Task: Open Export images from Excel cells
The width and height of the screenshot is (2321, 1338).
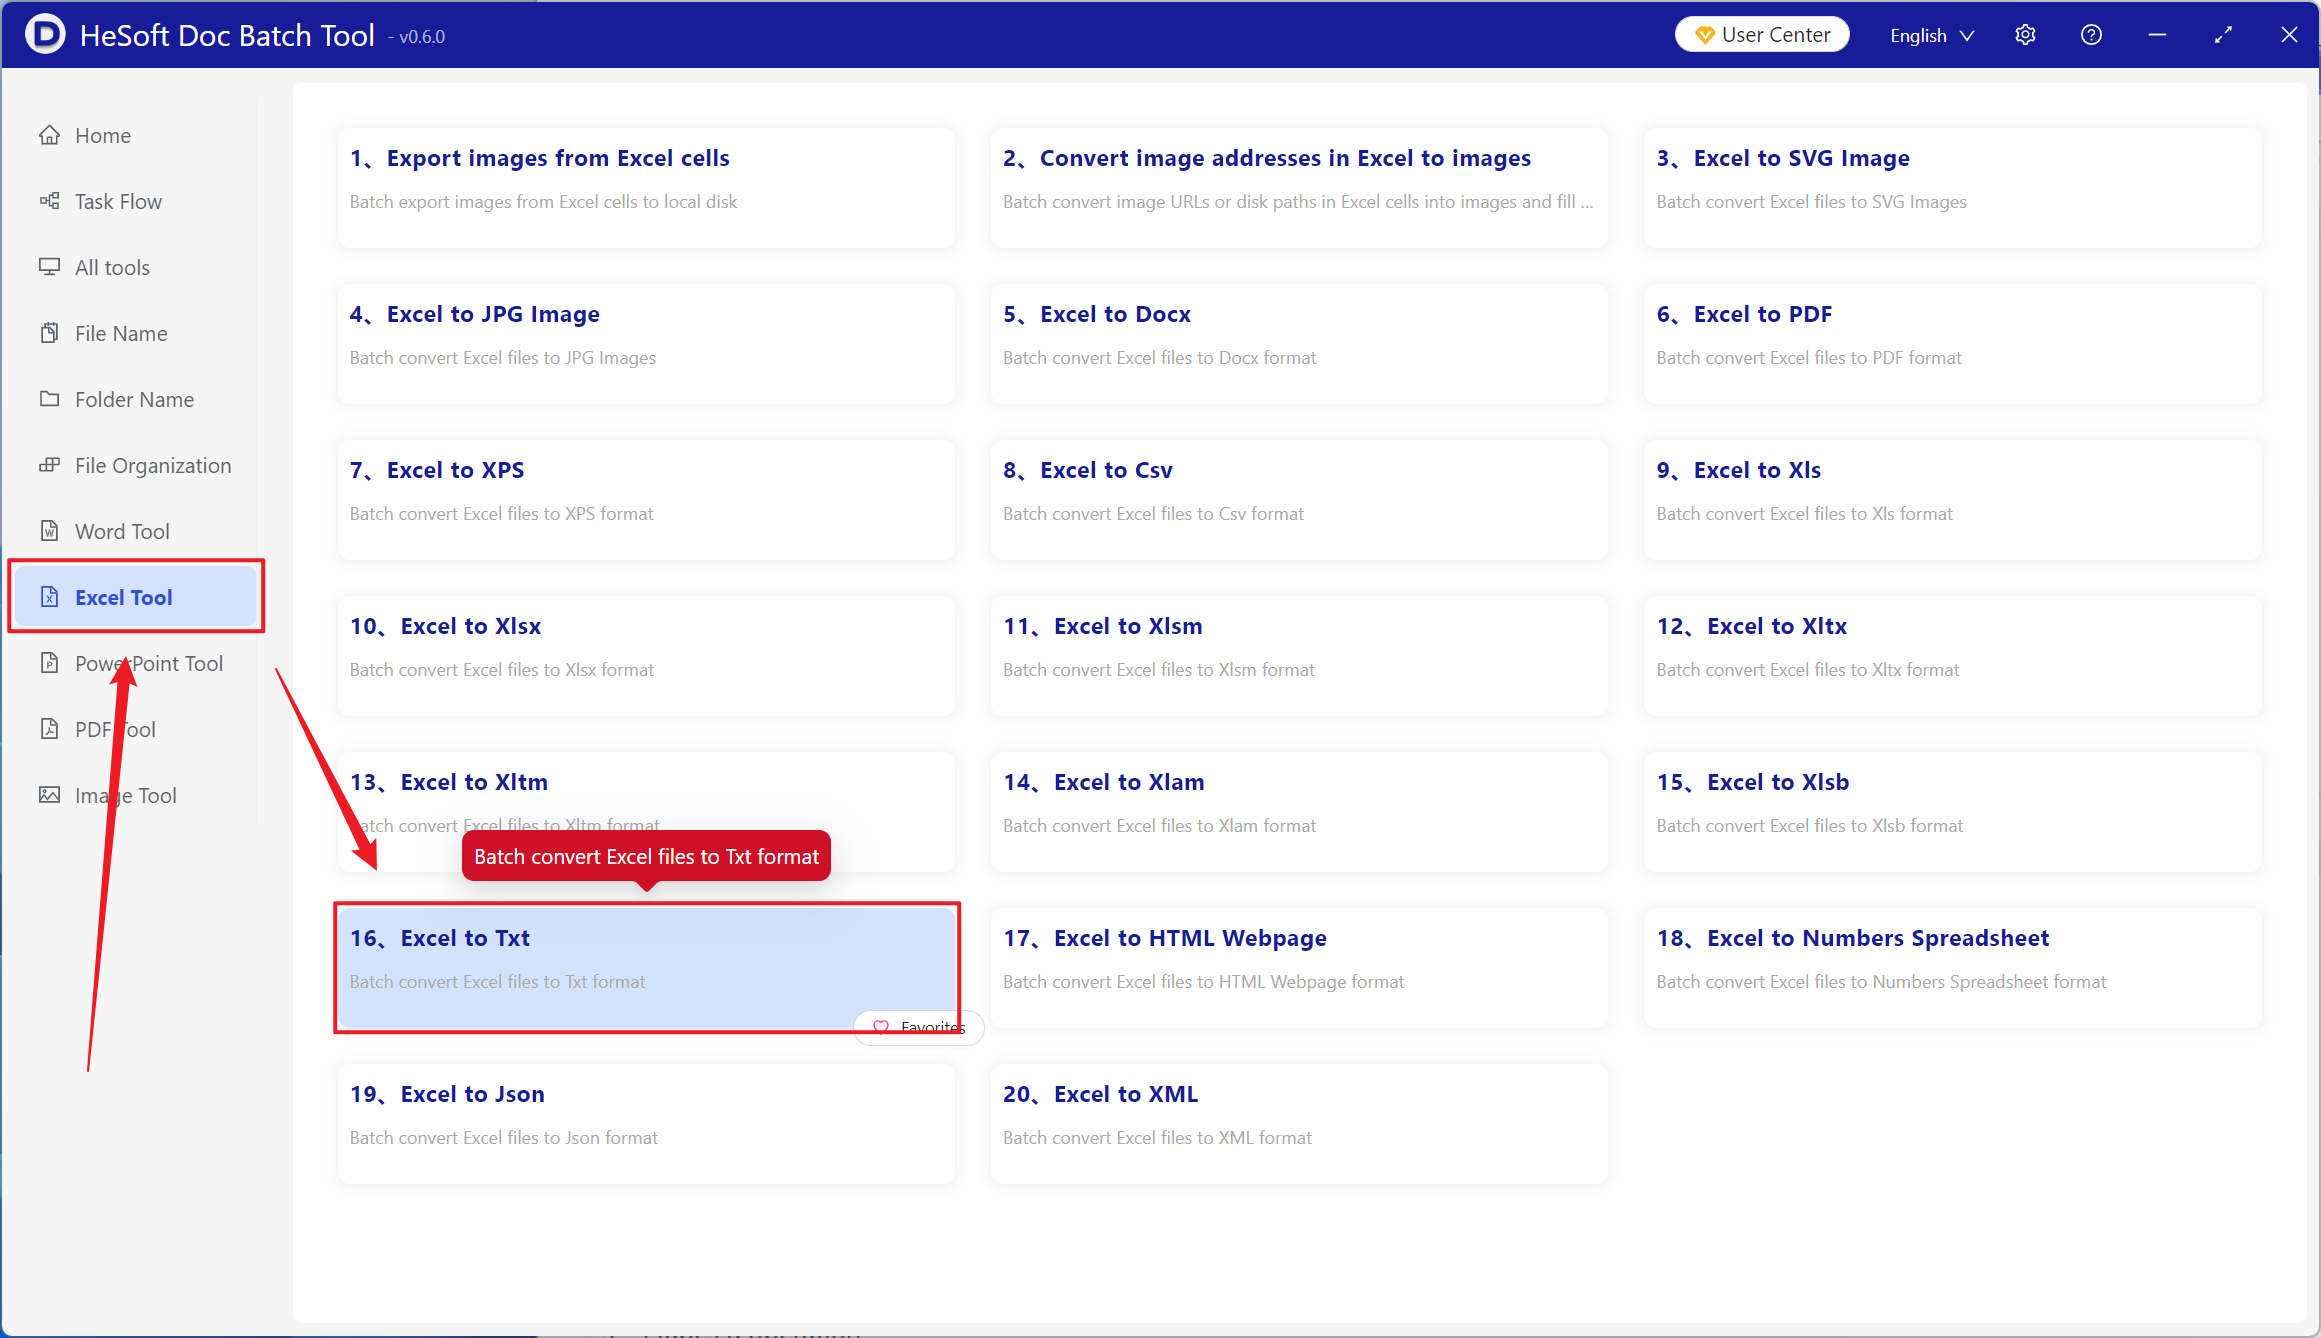Action: (x=646, y=187)
